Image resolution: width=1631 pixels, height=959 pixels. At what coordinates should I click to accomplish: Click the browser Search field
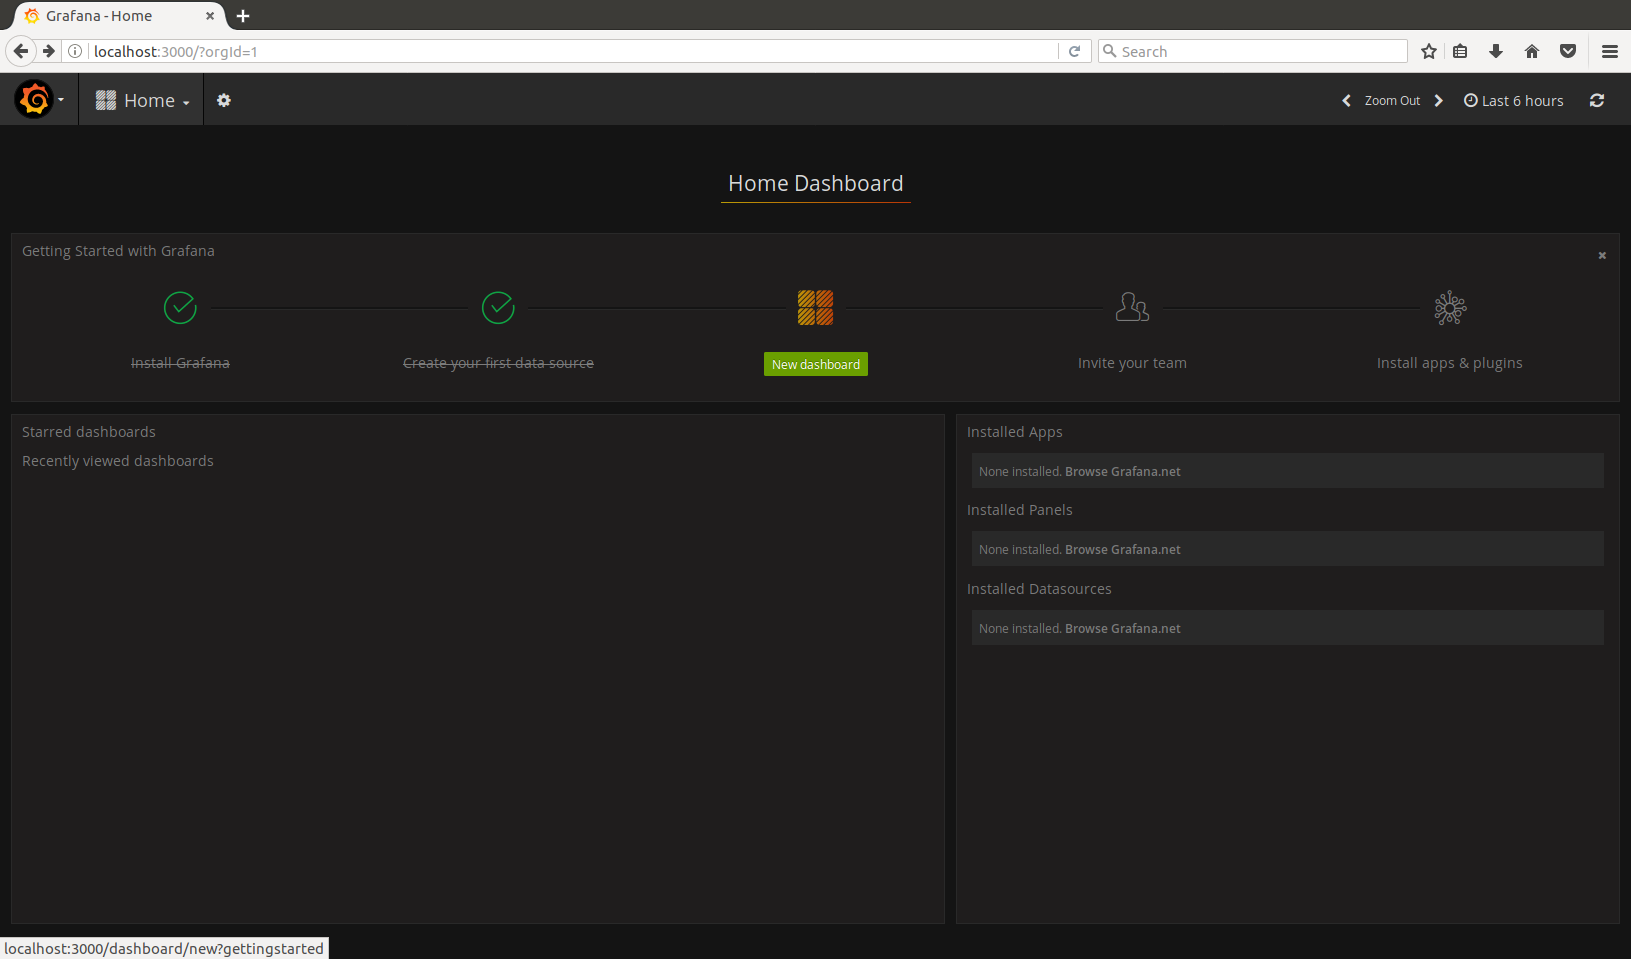1253,51
